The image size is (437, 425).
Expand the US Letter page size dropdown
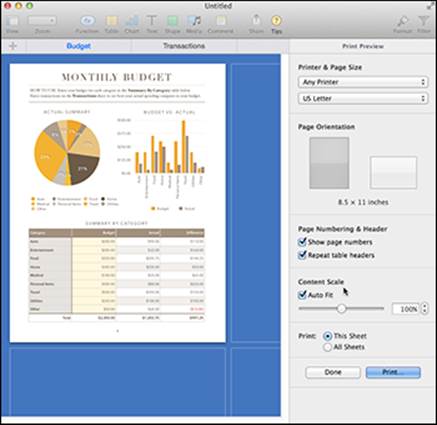(x=363, y=98)
